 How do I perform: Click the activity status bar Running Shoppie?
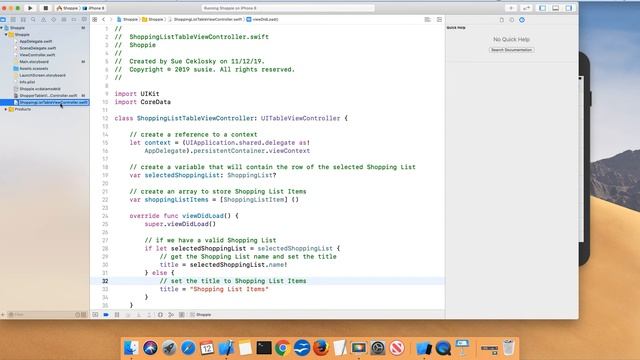[288, 8]
